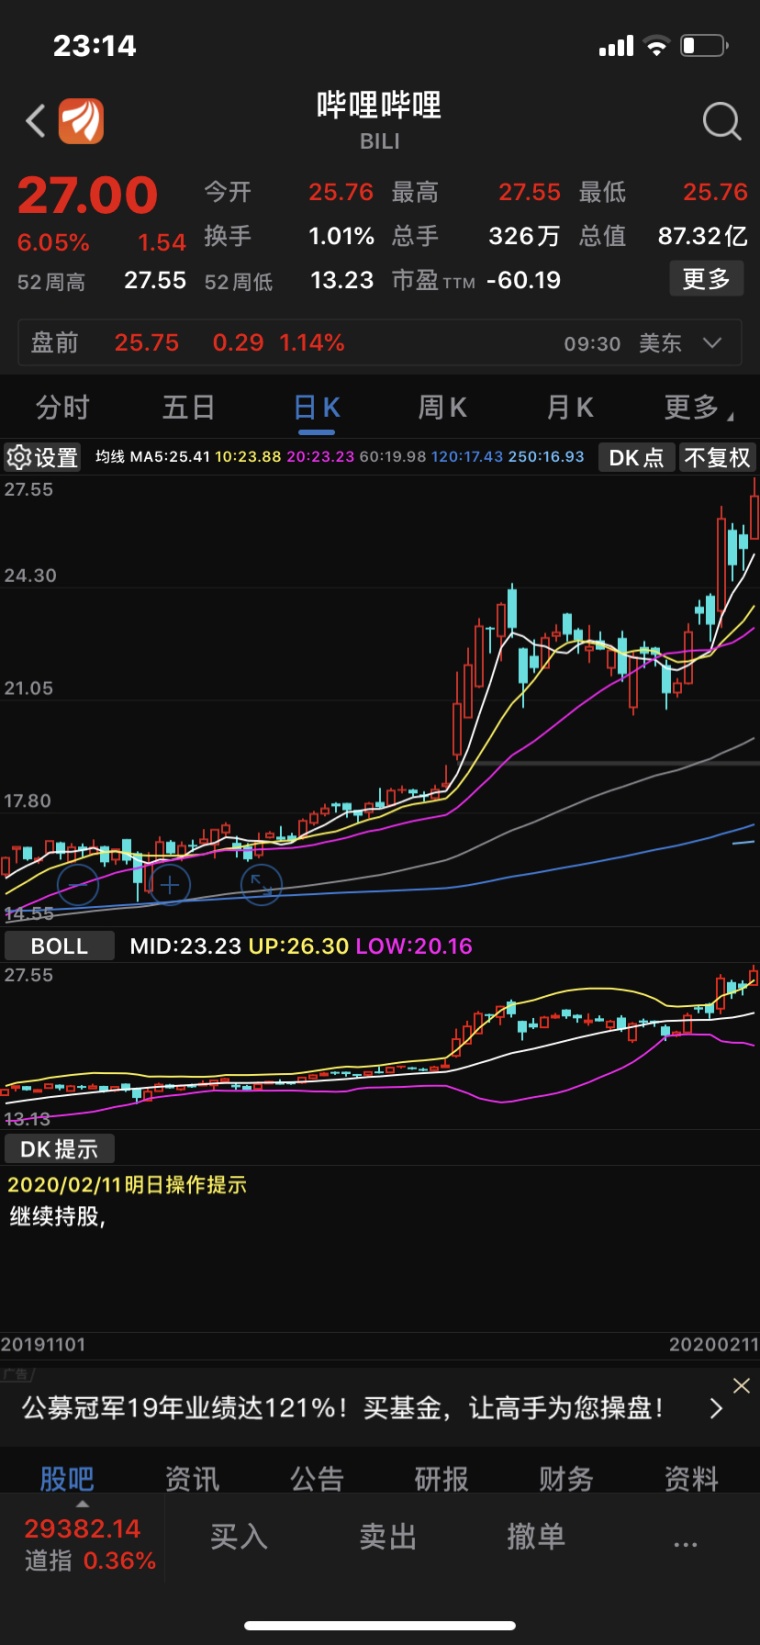Tap the yellow MA10 value 10:23.88

248,457
